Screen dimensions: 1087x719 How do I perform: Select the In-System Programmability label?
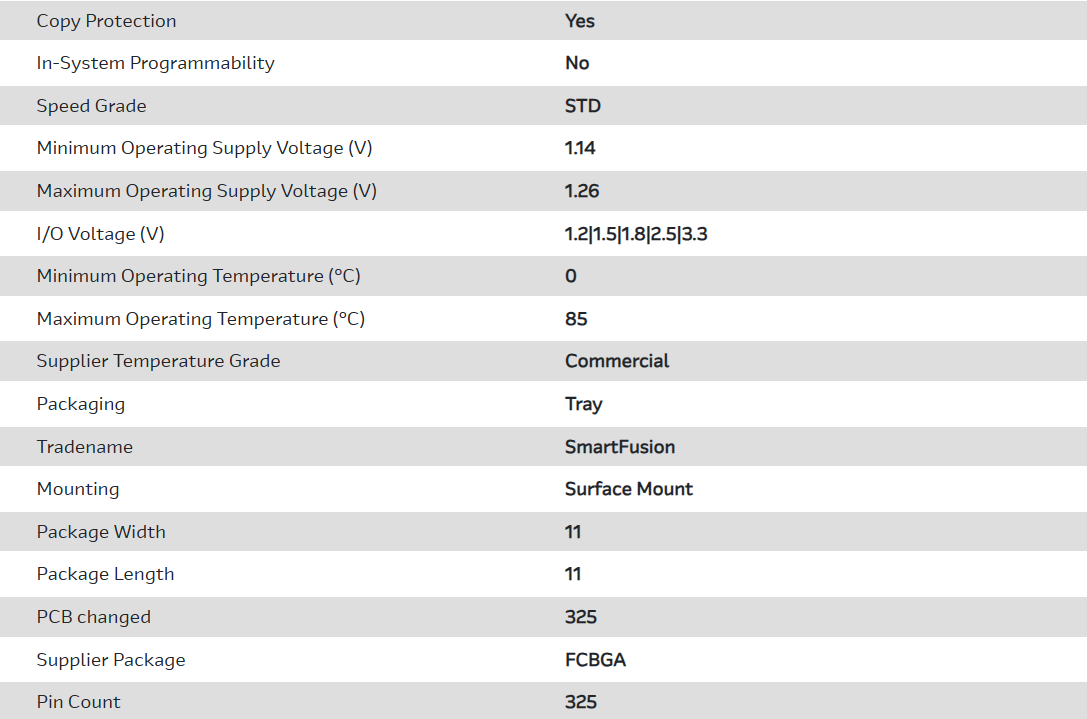coord(155,63)
